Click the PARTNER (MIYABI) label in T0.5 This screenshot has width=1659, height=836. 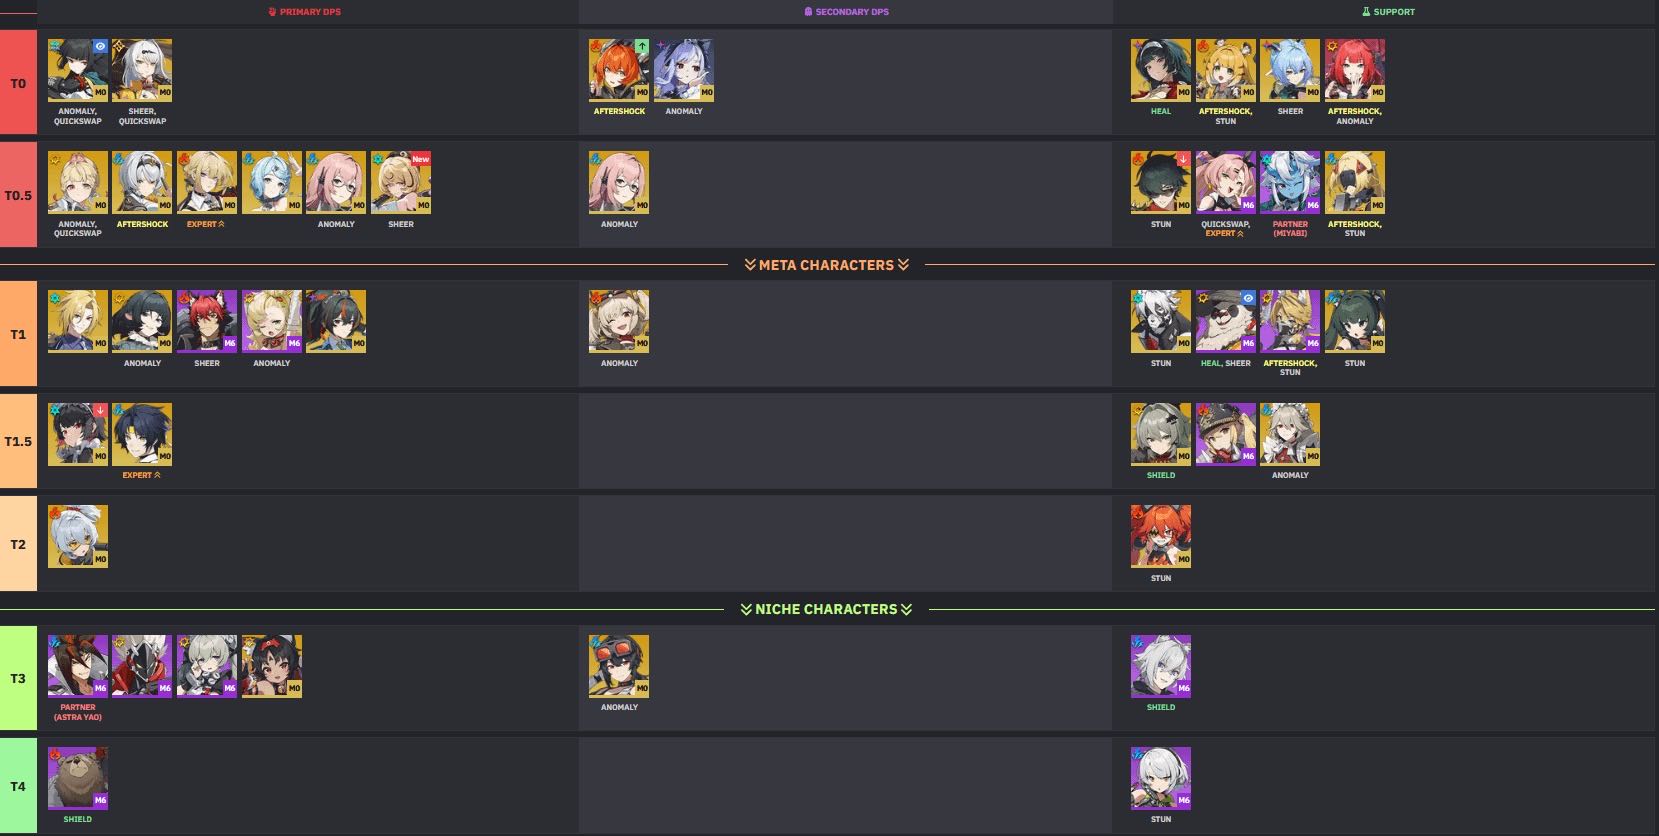click(1290, 229)
